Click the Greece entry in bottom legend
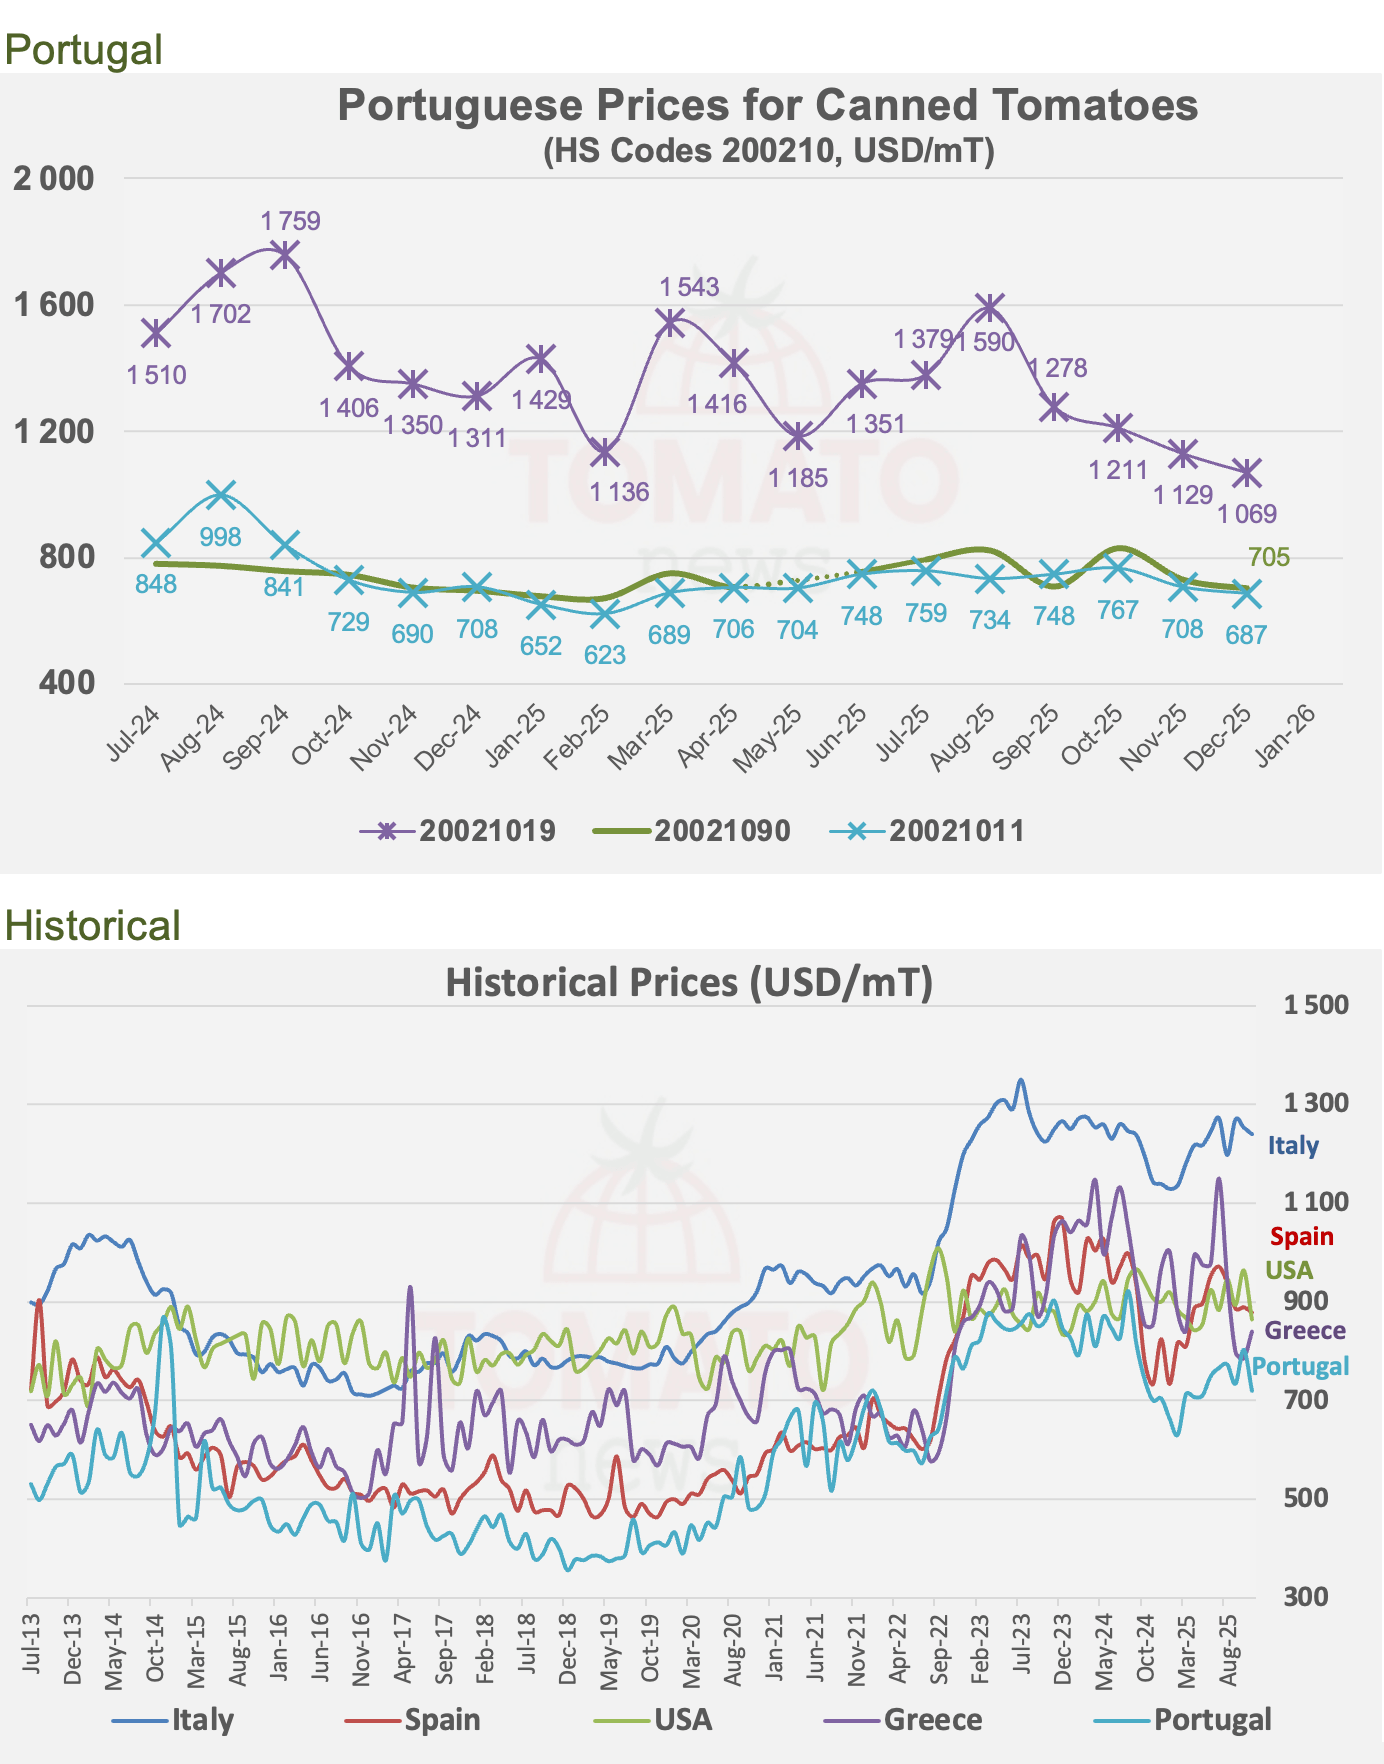 point(904,1719)
